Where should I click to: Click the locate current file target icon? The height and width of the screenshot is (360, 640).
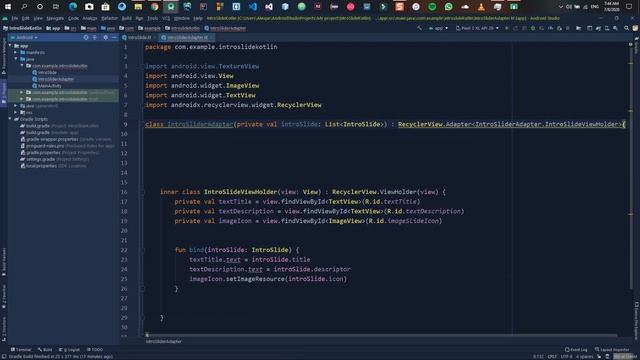click(x=86, y=38)
